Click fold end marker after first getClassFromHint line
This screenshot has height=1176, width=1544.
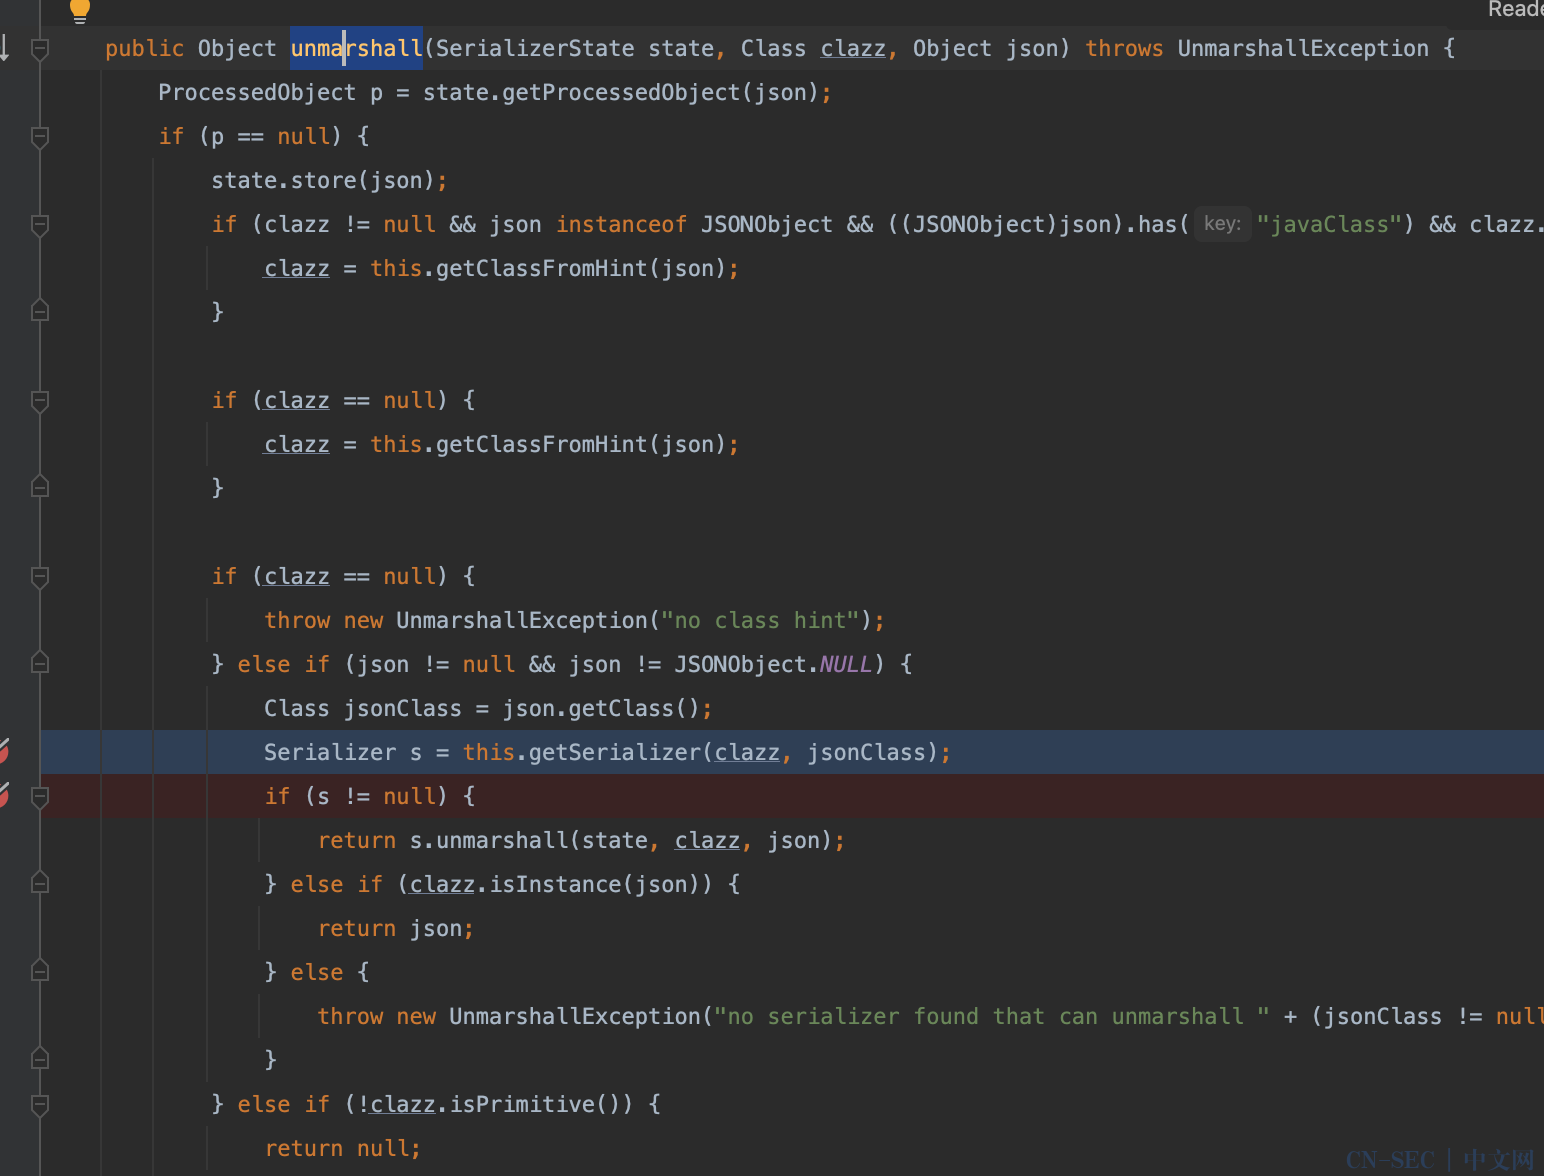click(x=40, y=312)
